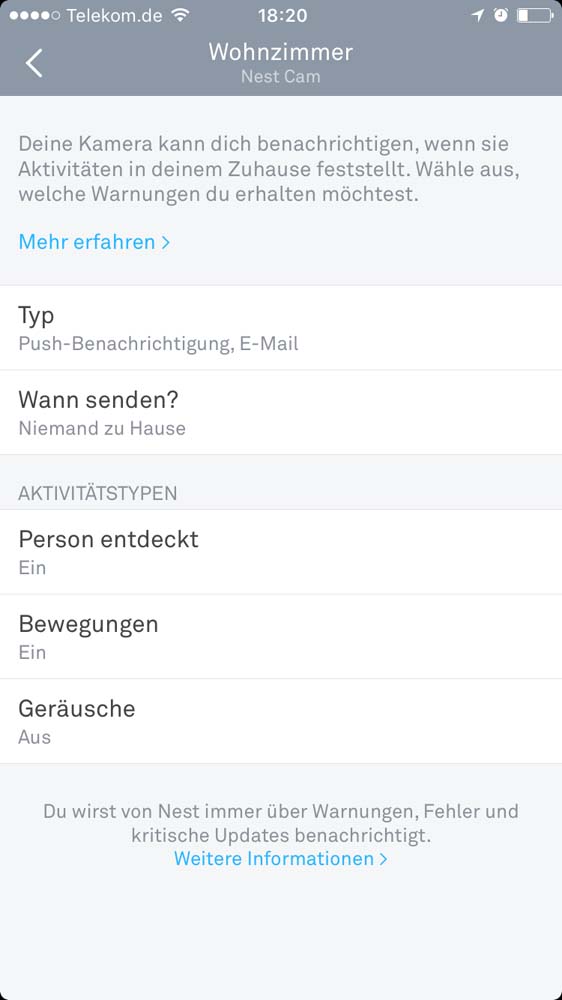Screen dimensions: 562x1000
Task: Open the Wann senden? options
Action: coord(281,413)
